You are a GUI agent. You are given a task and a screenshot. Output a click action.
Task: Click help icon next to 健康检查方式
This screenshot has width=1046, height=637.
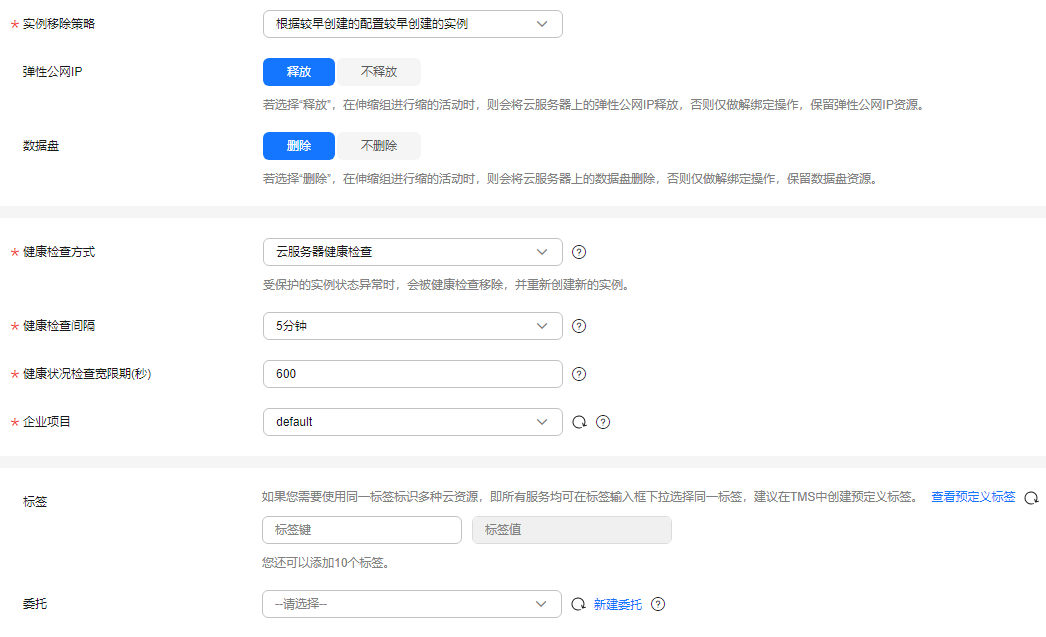coord(579,252)
